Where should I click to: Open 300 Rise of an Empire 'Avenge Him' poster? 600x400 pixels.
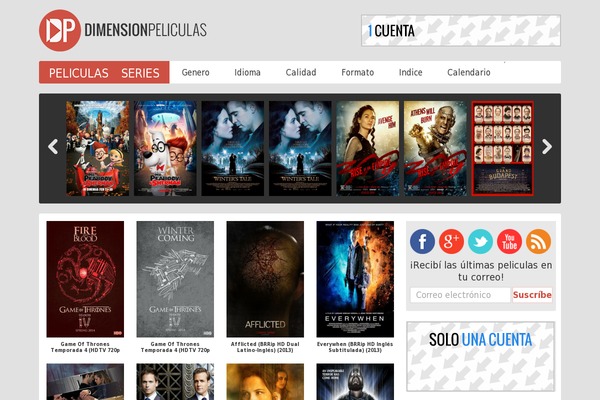click(x=368, y=149)
